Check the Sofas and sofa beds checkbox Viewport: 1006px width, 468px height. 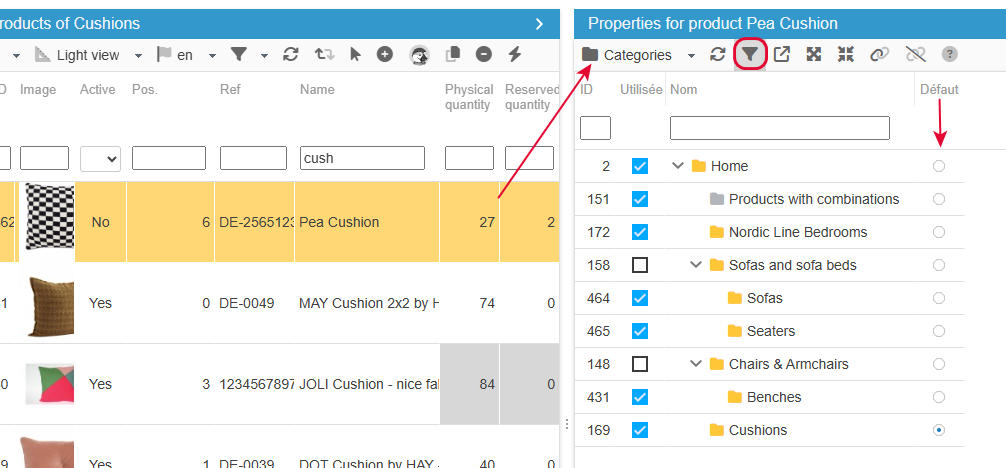click(x=640, y=265)
